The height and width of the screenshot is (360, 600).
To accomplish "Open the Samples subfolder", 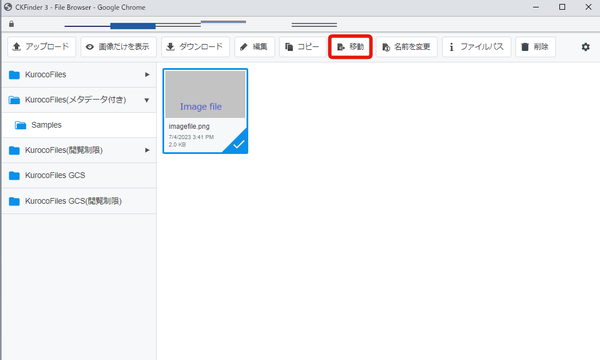I will [79, 125].
